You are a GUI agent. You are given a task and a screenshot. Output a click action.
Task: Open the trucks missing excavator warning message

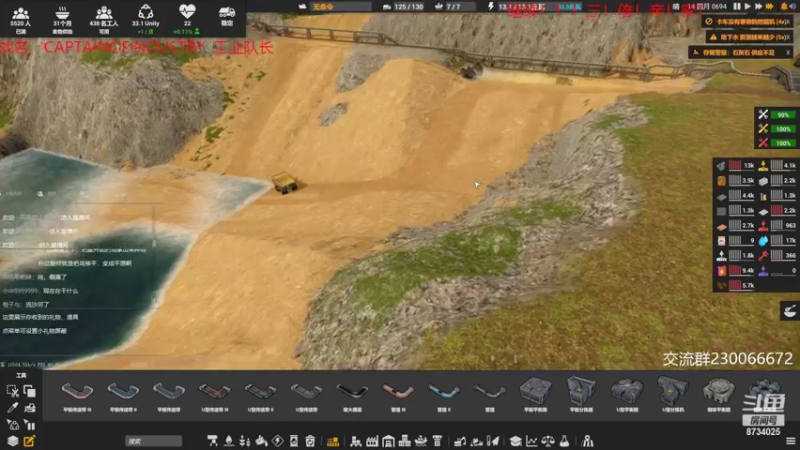pyautogui.click(x=747, y=22)
